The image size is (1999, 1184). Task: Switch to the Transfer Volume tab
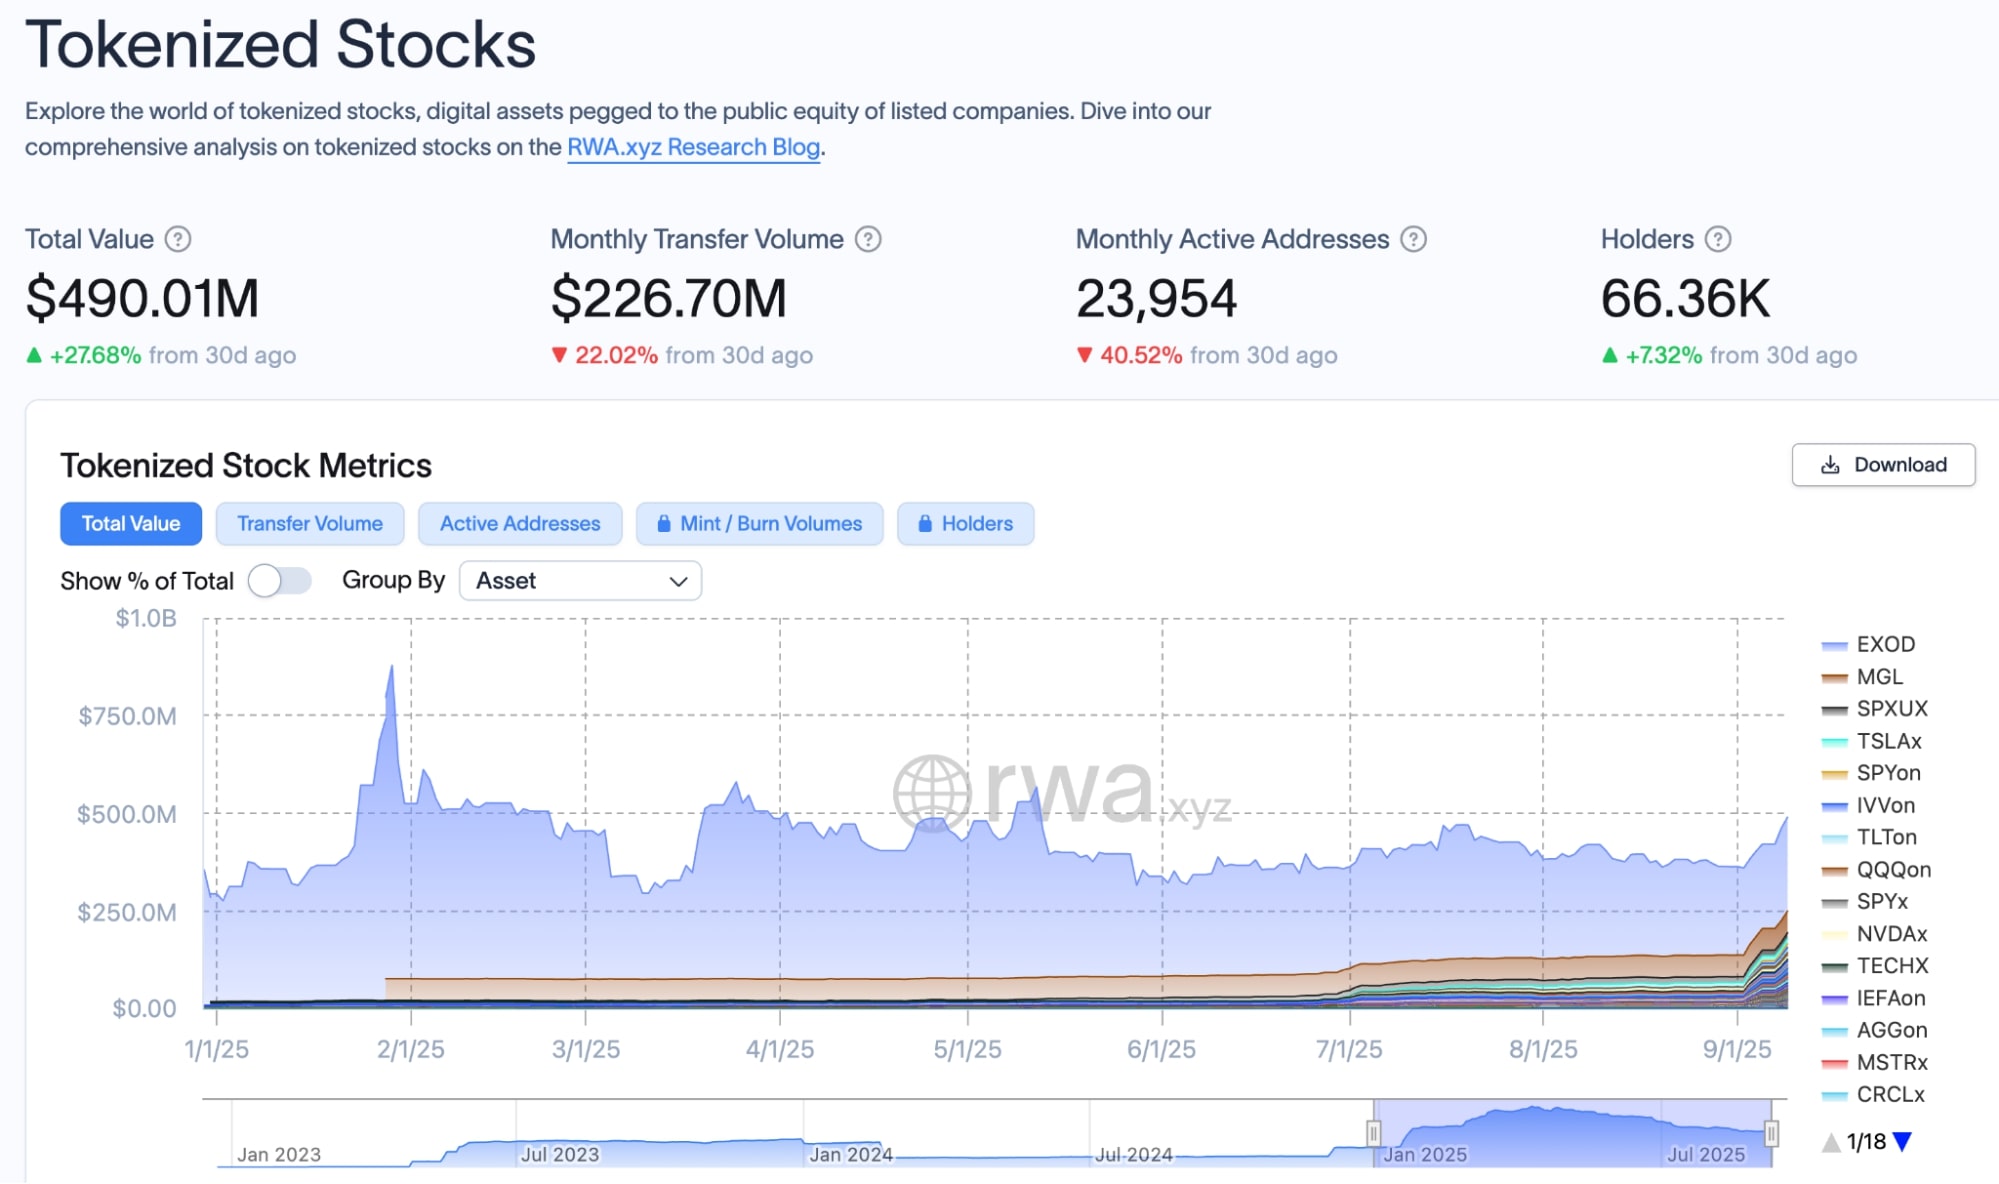(x=310, y=524)
